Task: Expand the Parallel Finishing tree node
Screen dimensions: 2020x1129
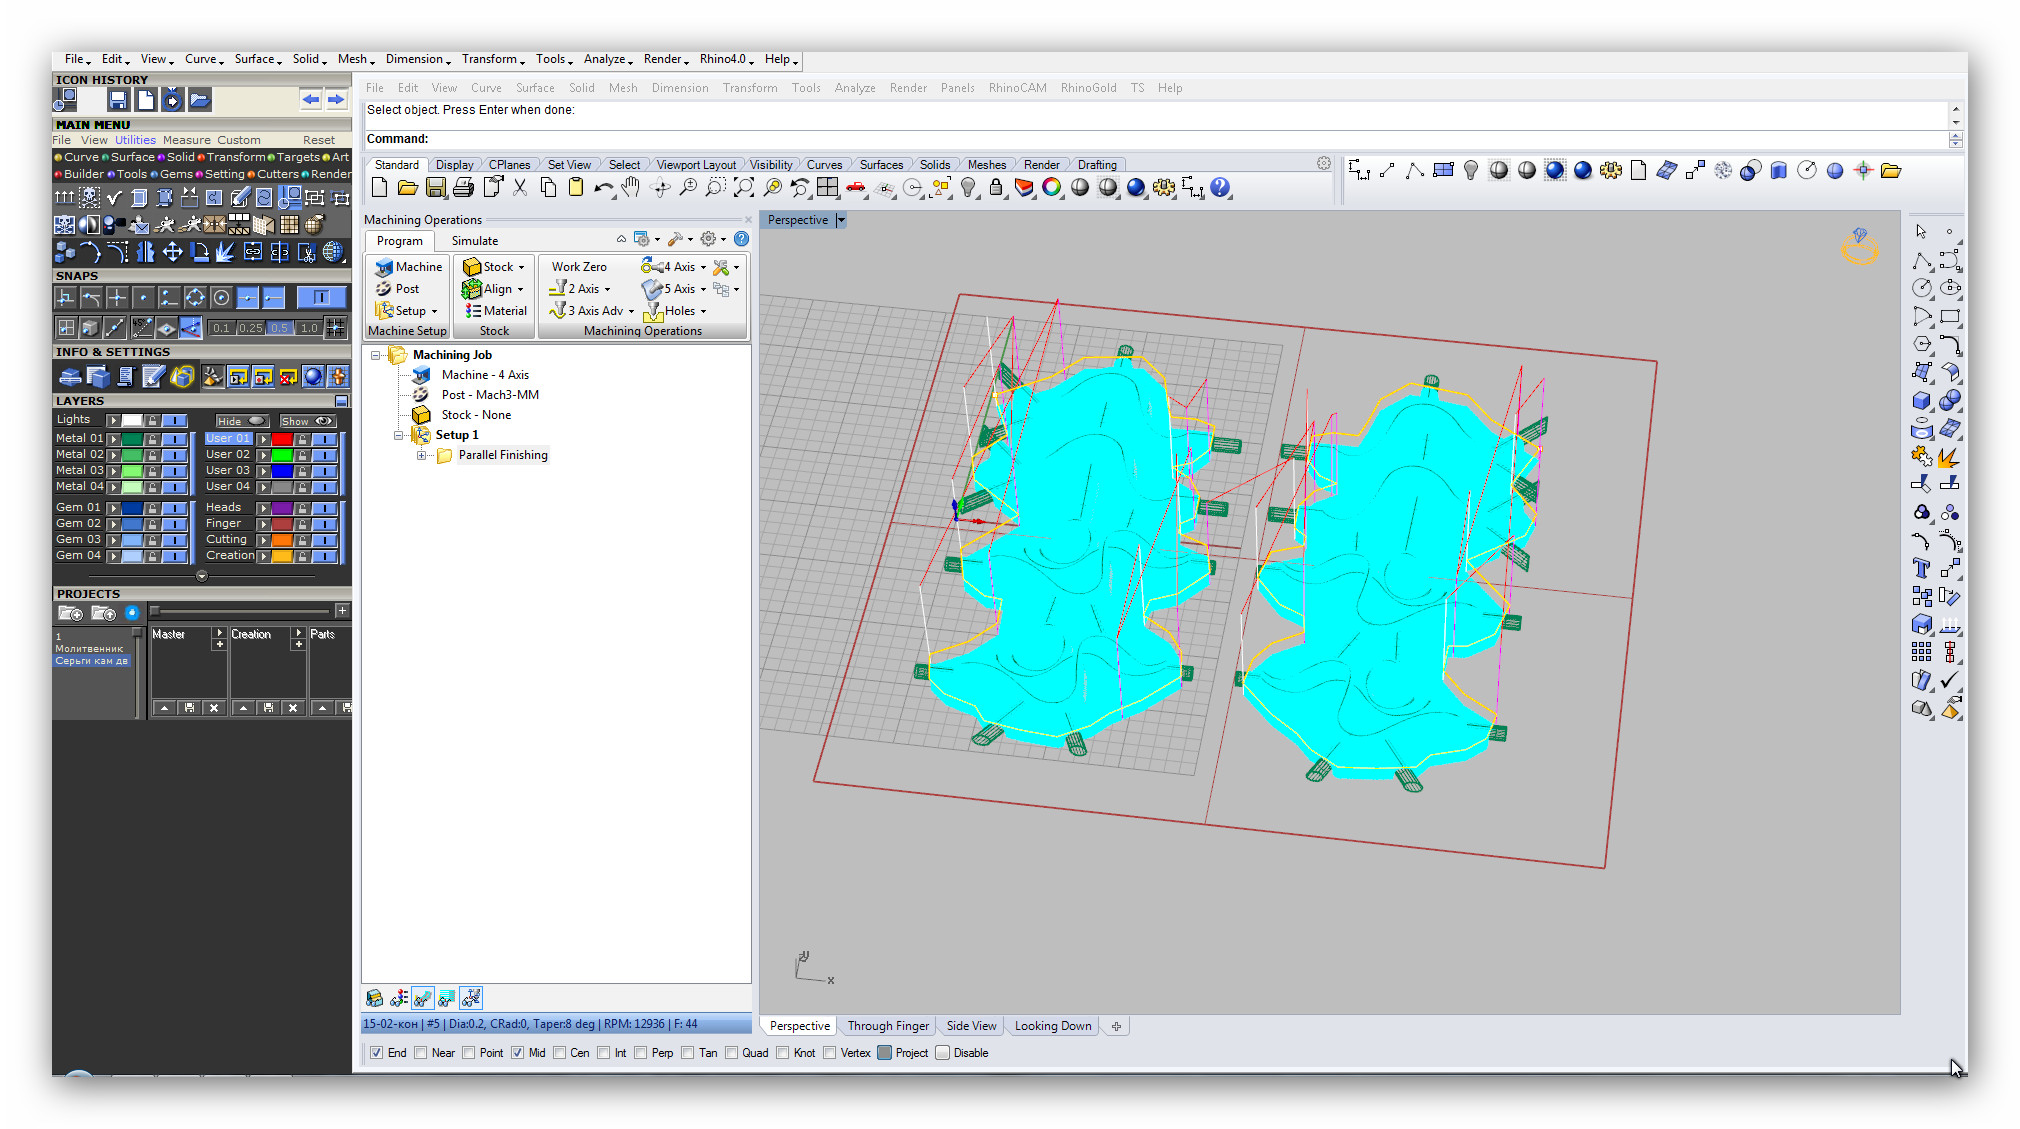Action: click(x=422, y=456)
